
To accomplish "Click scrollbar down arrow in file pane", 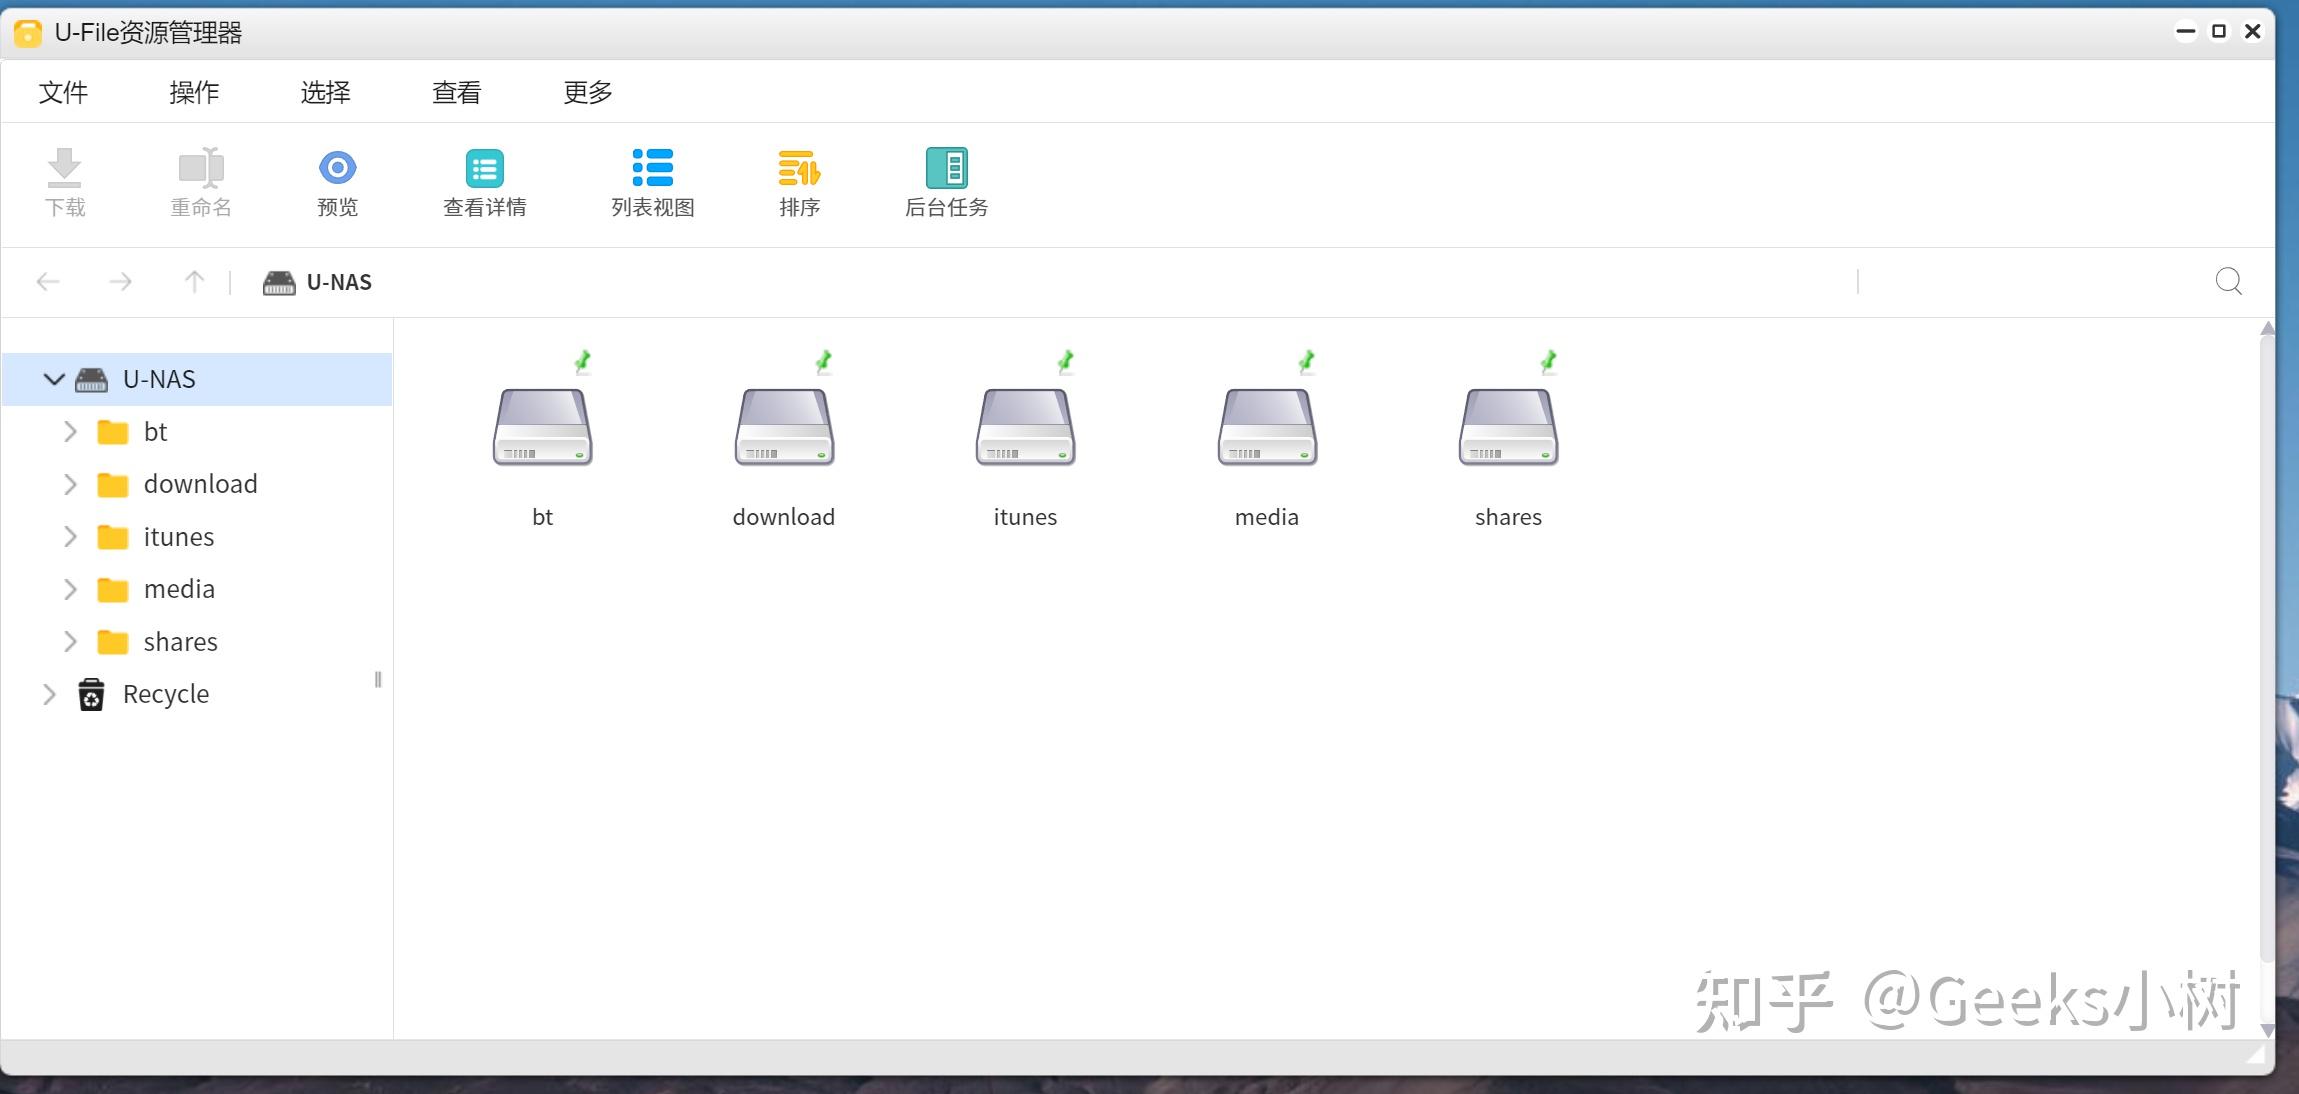I will click(x=2267, y=1030).
